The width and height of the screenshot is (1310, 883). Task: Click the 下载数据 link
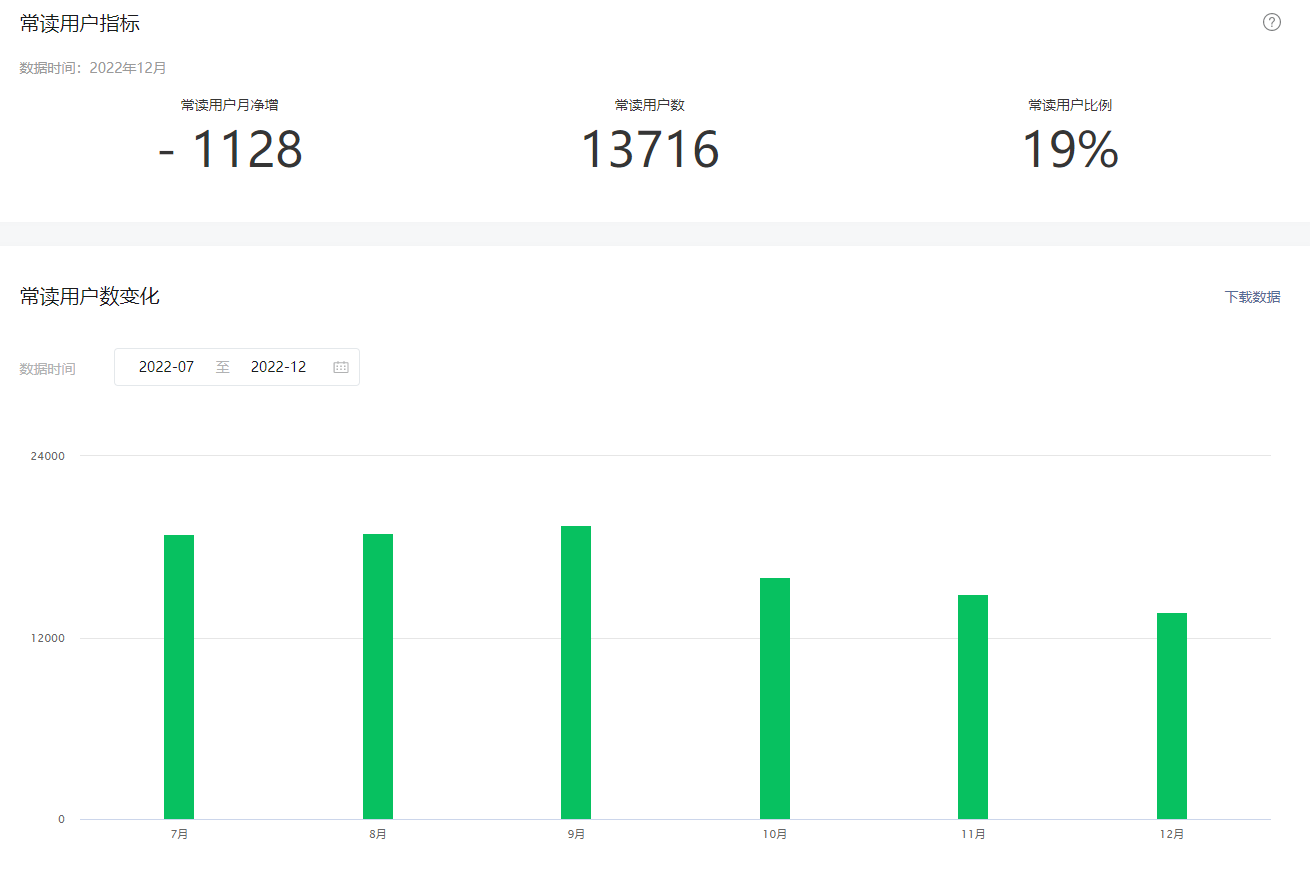(x=1252, y=297)
